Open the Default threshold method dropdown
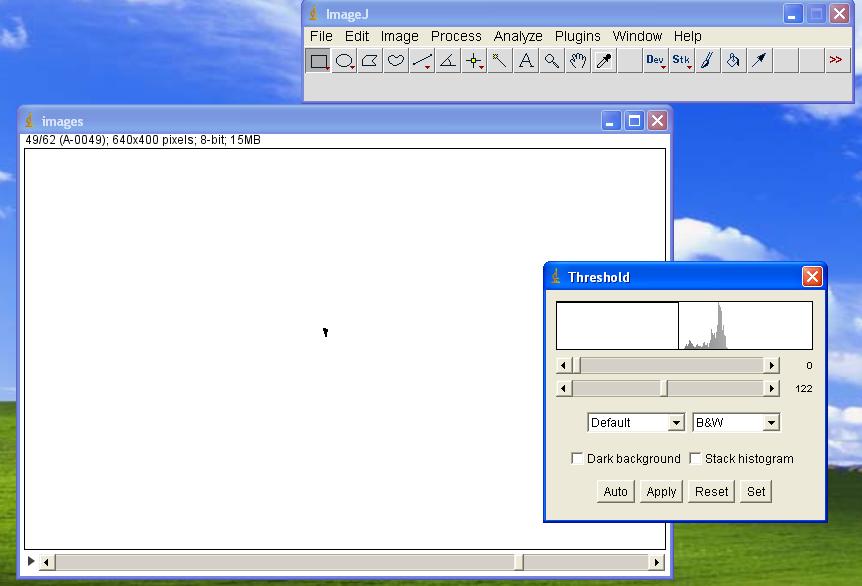Image resolution: width=862 pixels, height=586 pixels. point(636,423)
